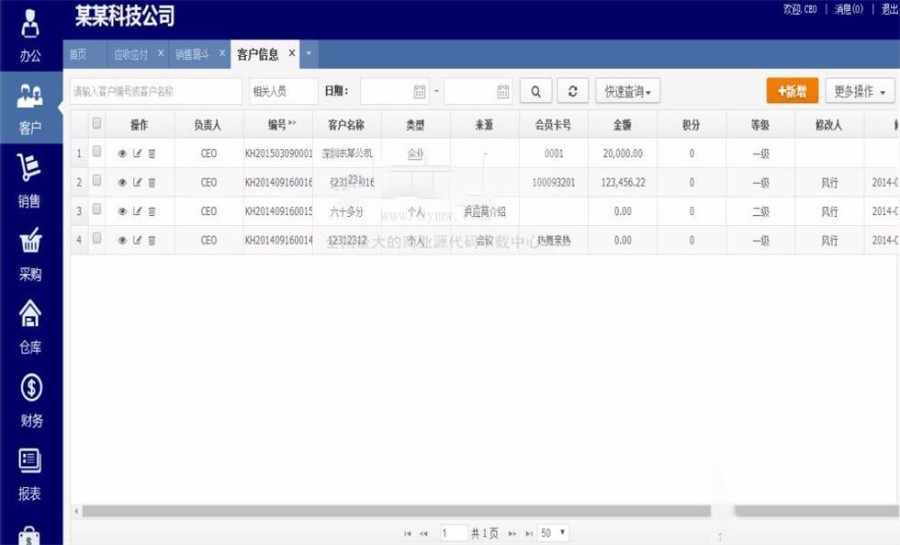Delete customer row KH201503090001
900x545 pixels.
(x=152, y=153)
